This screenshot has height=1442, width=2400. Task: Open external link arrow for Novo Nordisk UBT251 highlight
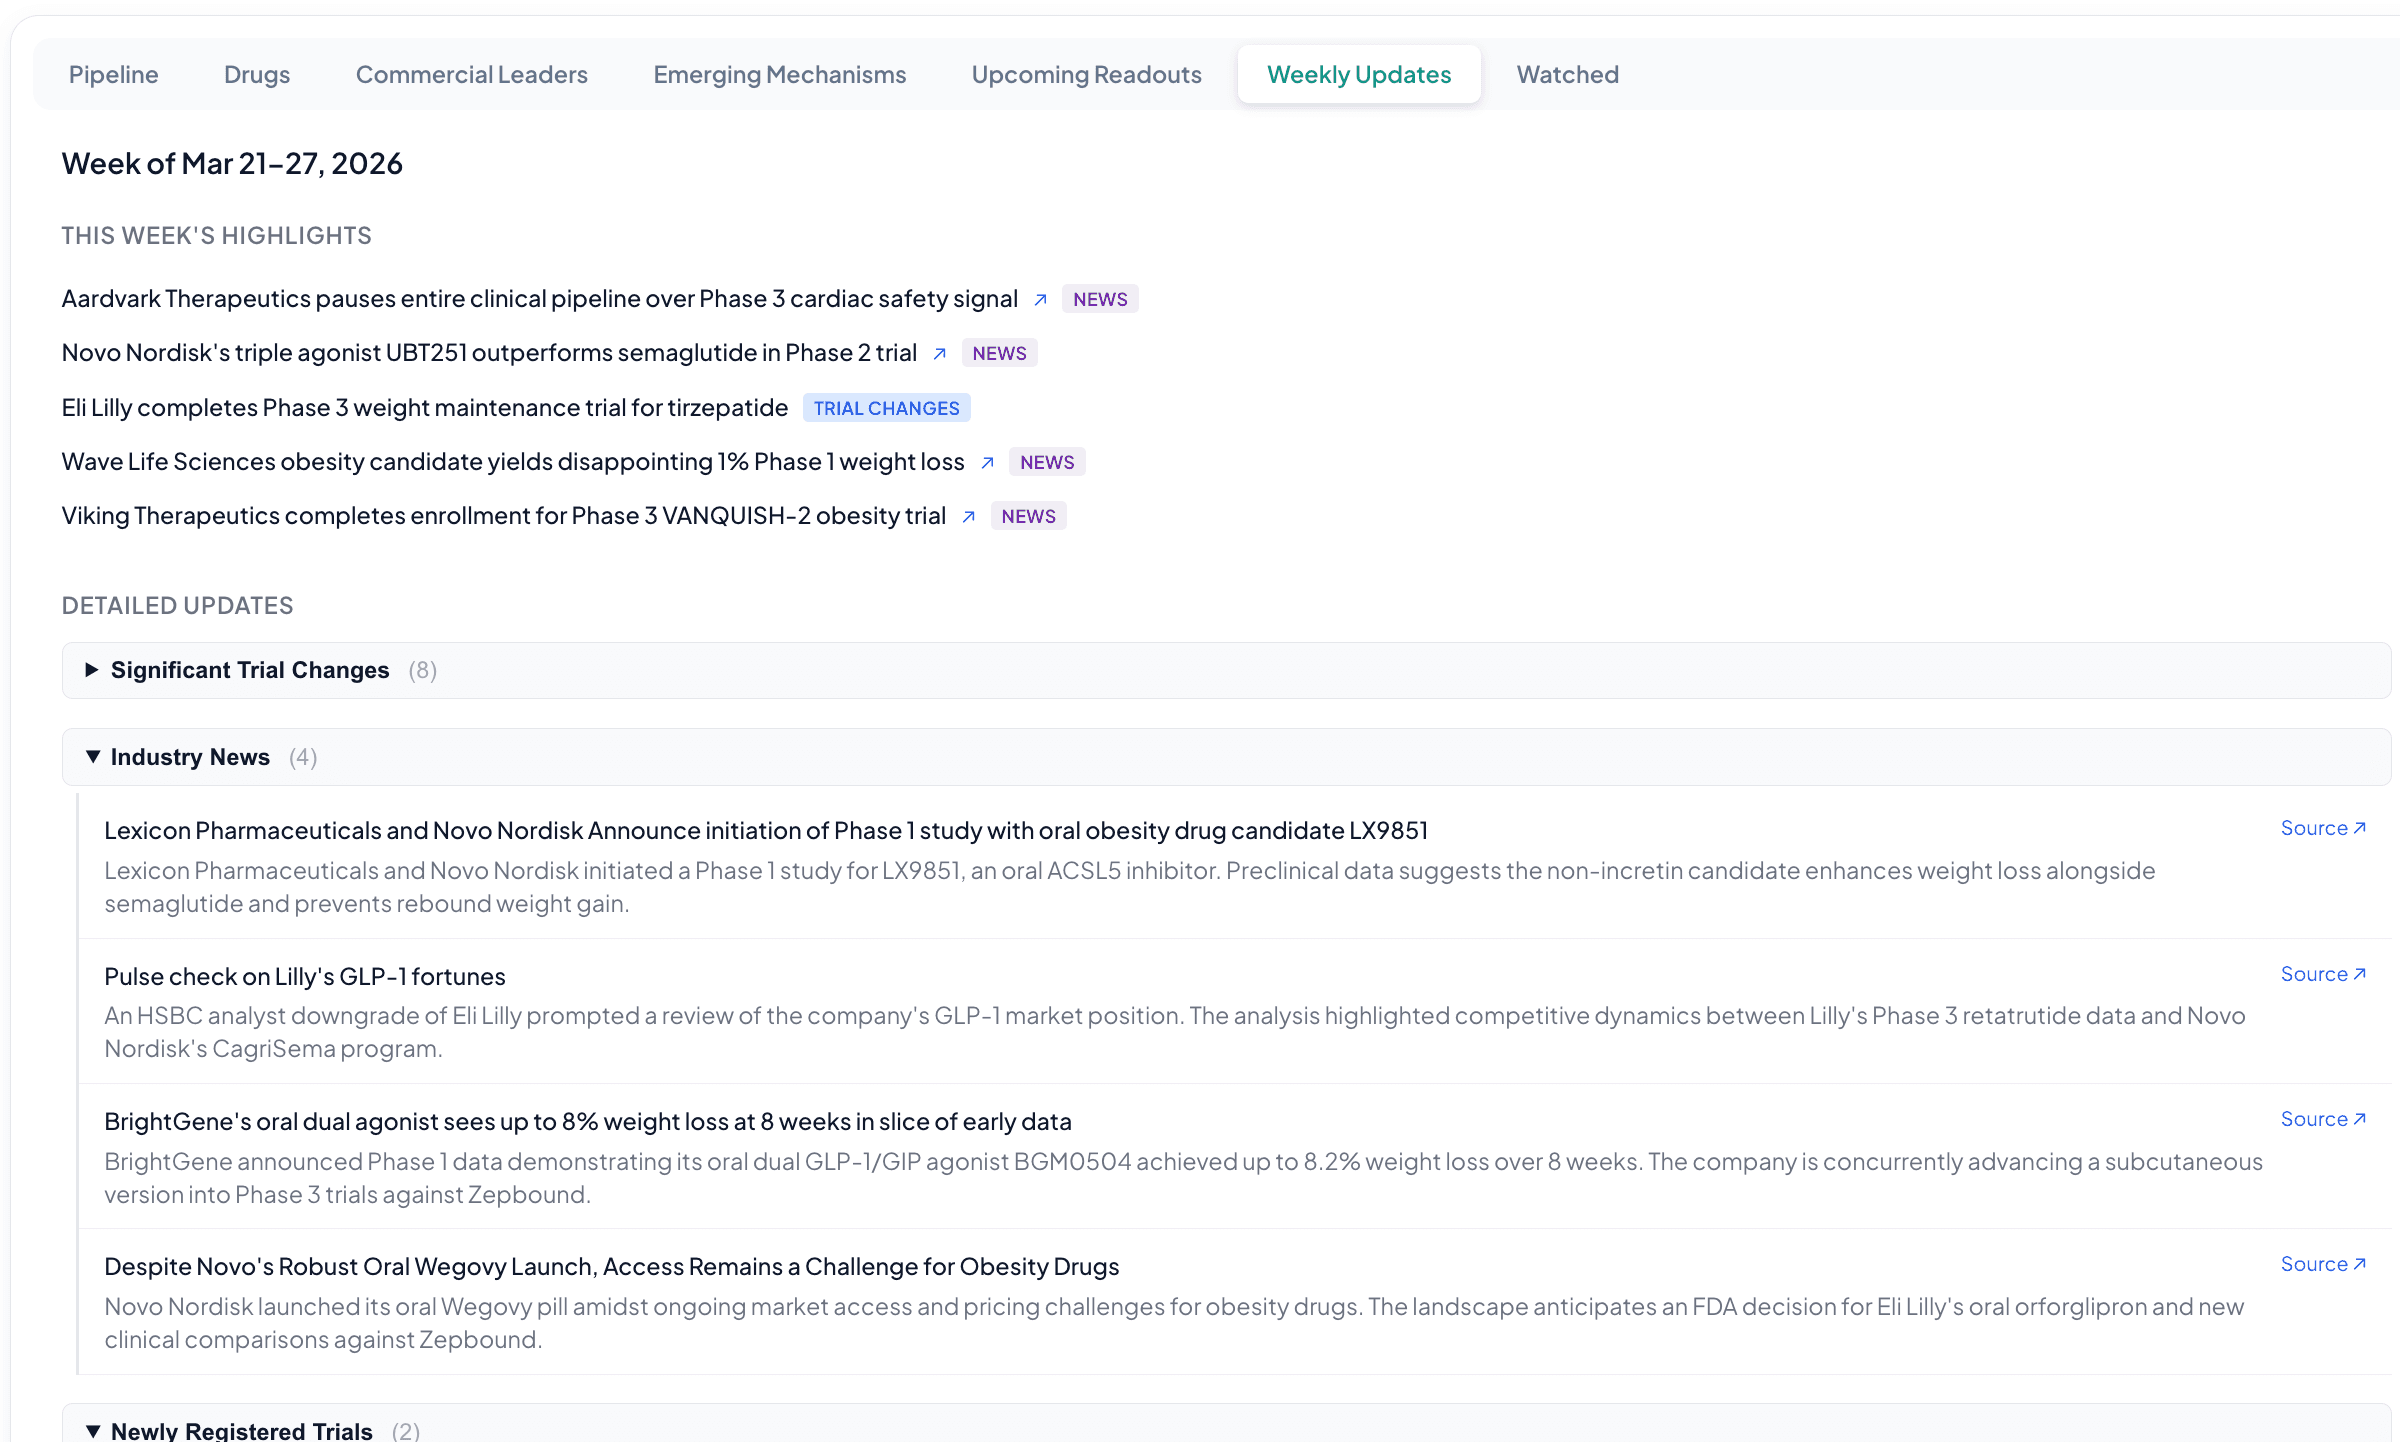click(940, 353)
